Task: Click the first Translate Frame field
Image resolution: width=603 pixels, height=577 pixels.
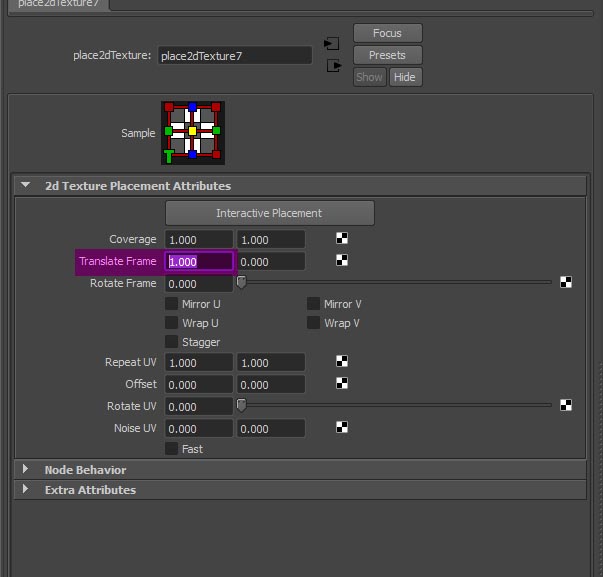Action: tap(199, 262)
